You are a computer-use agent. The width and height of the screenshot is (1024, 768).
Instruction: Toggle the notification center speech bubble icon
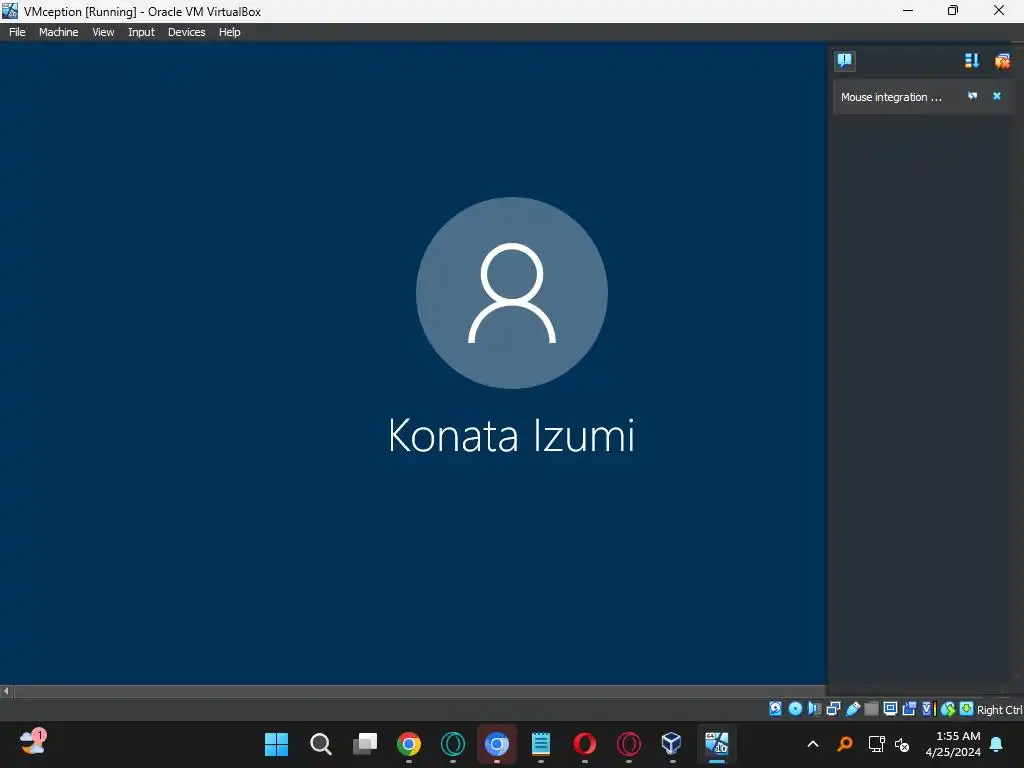pyautogui.click(x=844, y=61)
